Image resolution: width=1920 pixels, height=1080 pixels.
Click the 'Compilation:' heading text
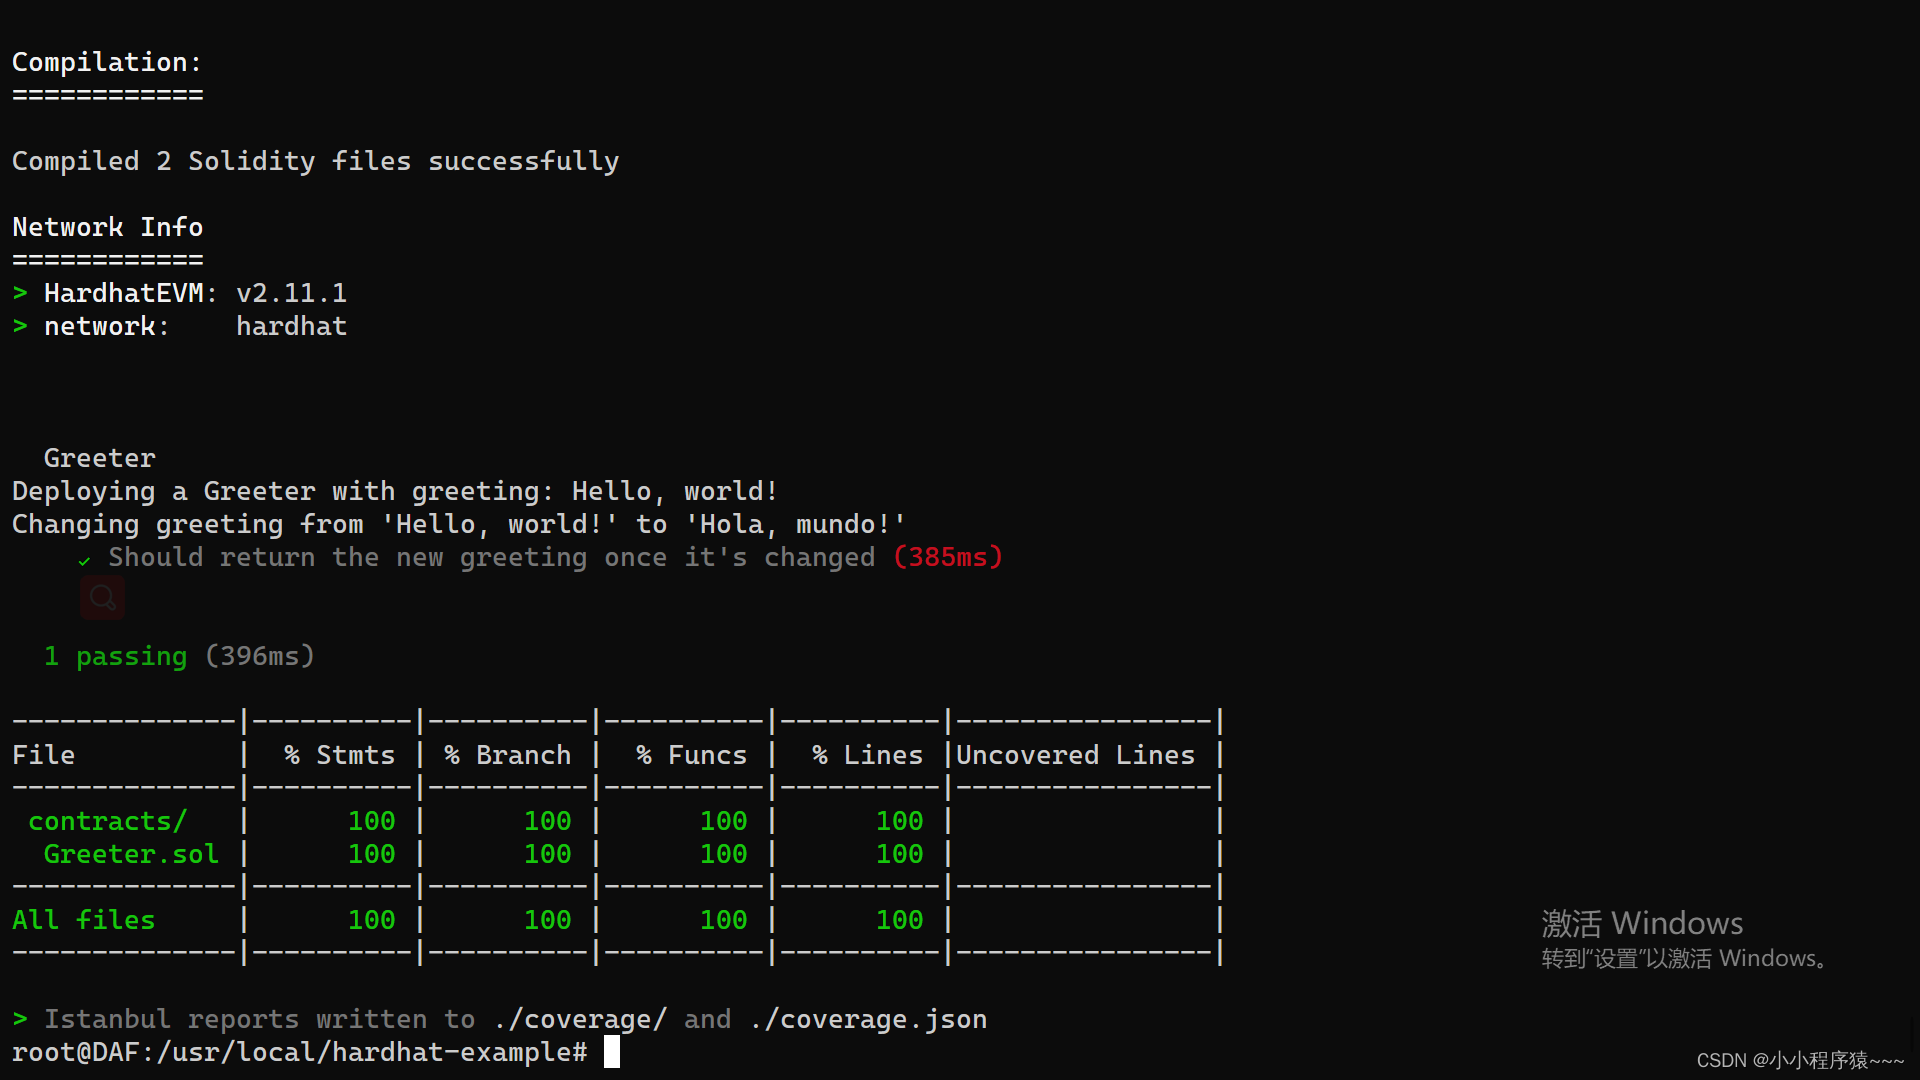107,62
